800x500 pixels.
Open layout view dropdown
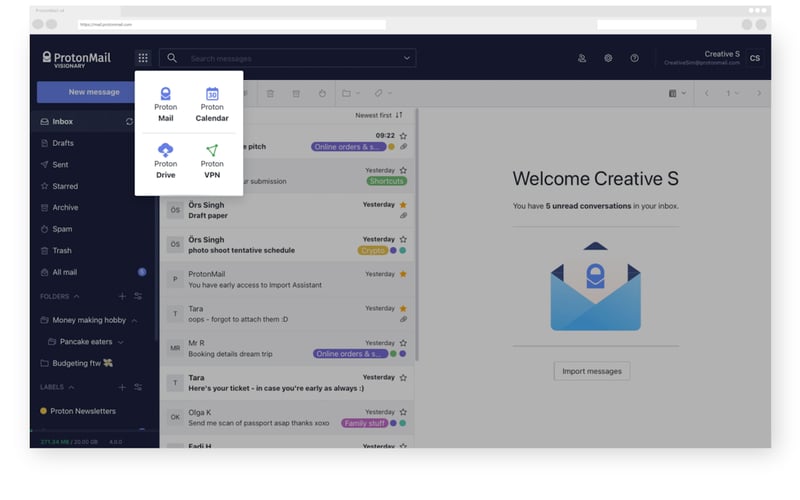[x=677, y=93]
